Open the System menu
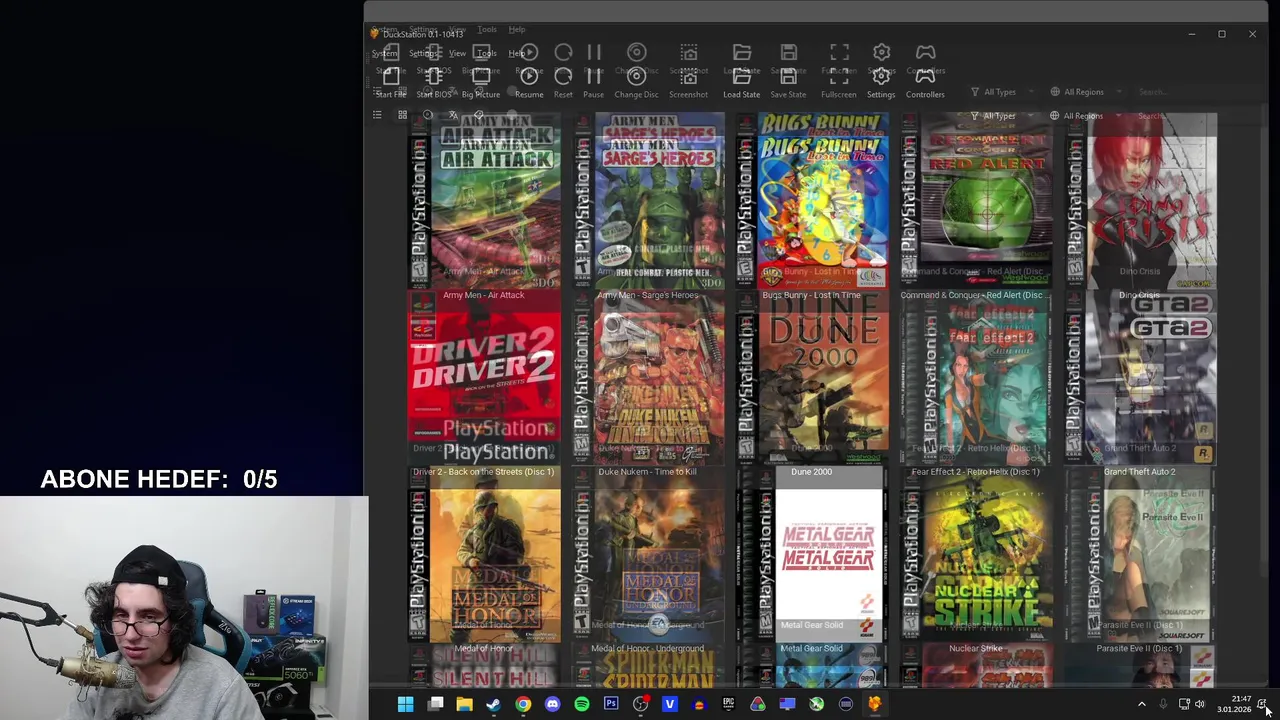The height and width of the screenshot is (720, 1280). click(x=385, y=53)
